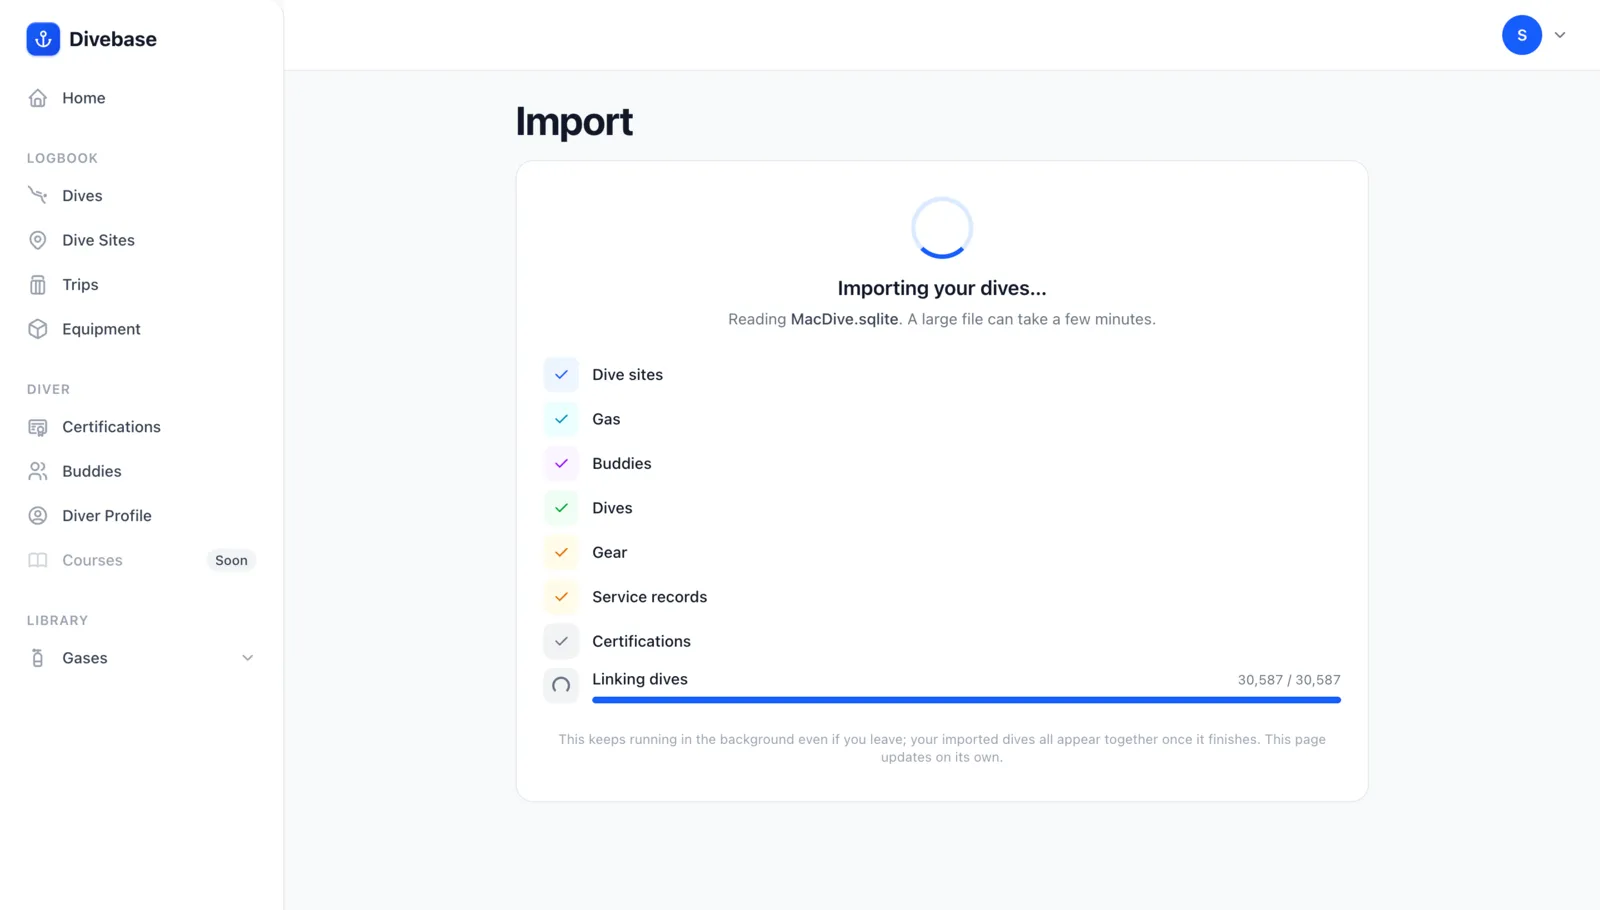Click the DIVER section header
The height and width of the screenshot is (910, 1600).
pyautogui.click(x=48, y=389)
